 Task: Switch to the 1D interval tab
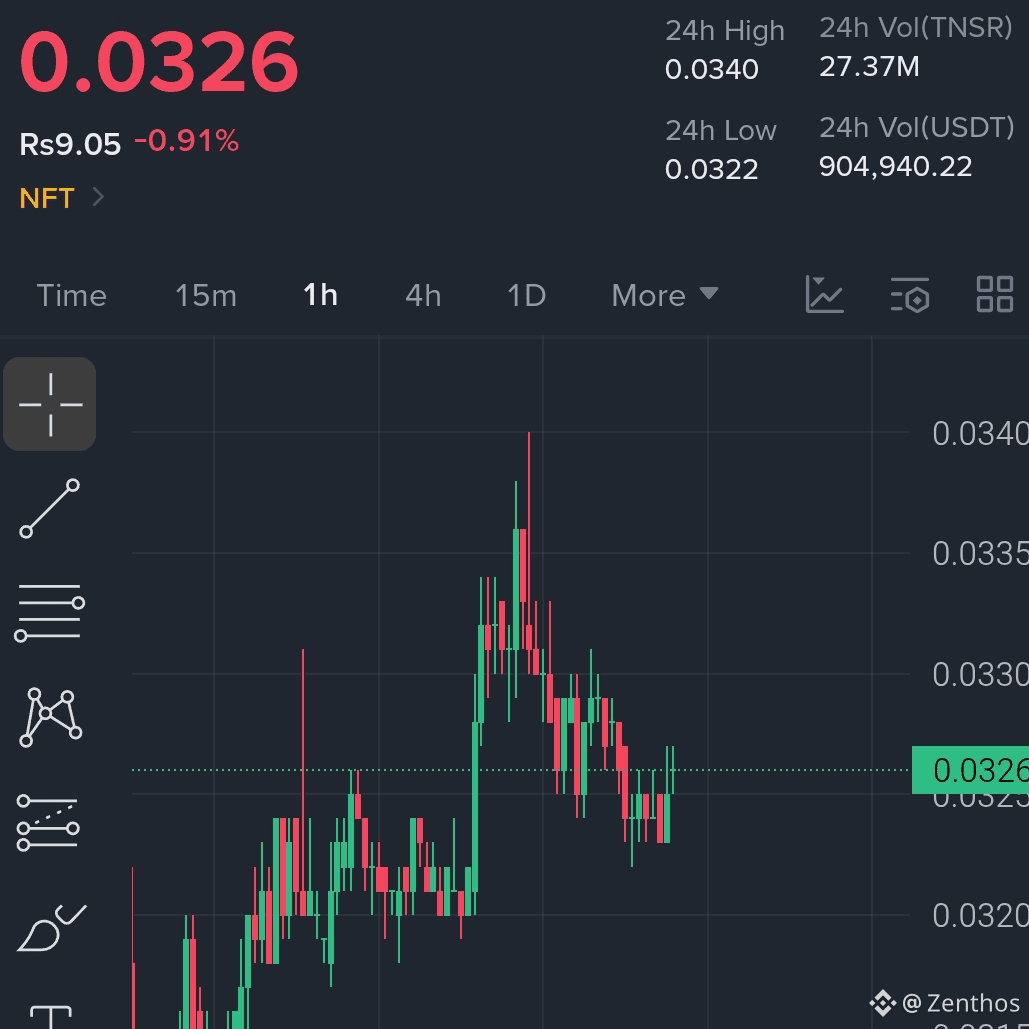click(x=526, y=295)
